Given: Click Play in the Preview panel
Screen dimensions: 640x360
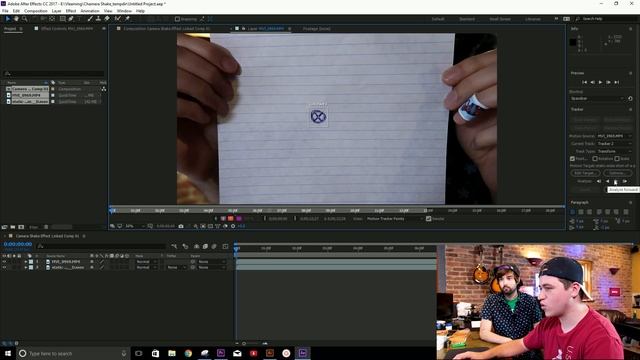Looking at the screenshot, I should (x=600, y=82).
